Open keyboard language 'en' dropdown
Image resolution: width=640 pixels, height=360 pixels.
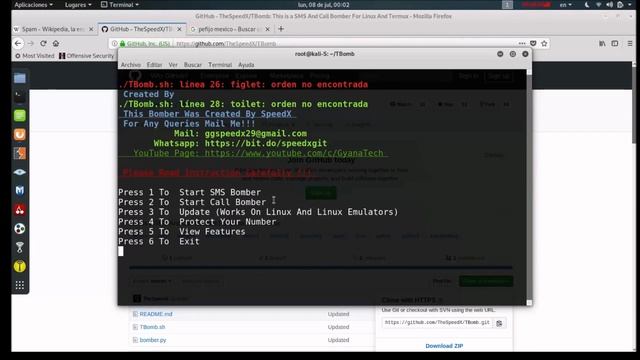click(565, 5)
